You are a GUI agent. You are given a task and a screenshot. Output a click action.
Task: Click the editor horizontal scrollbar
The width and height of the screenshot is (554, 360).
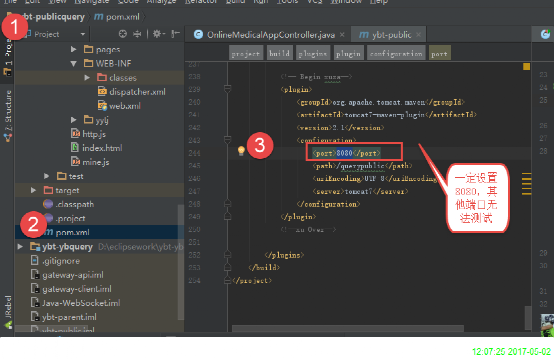[x=348, y=329]
